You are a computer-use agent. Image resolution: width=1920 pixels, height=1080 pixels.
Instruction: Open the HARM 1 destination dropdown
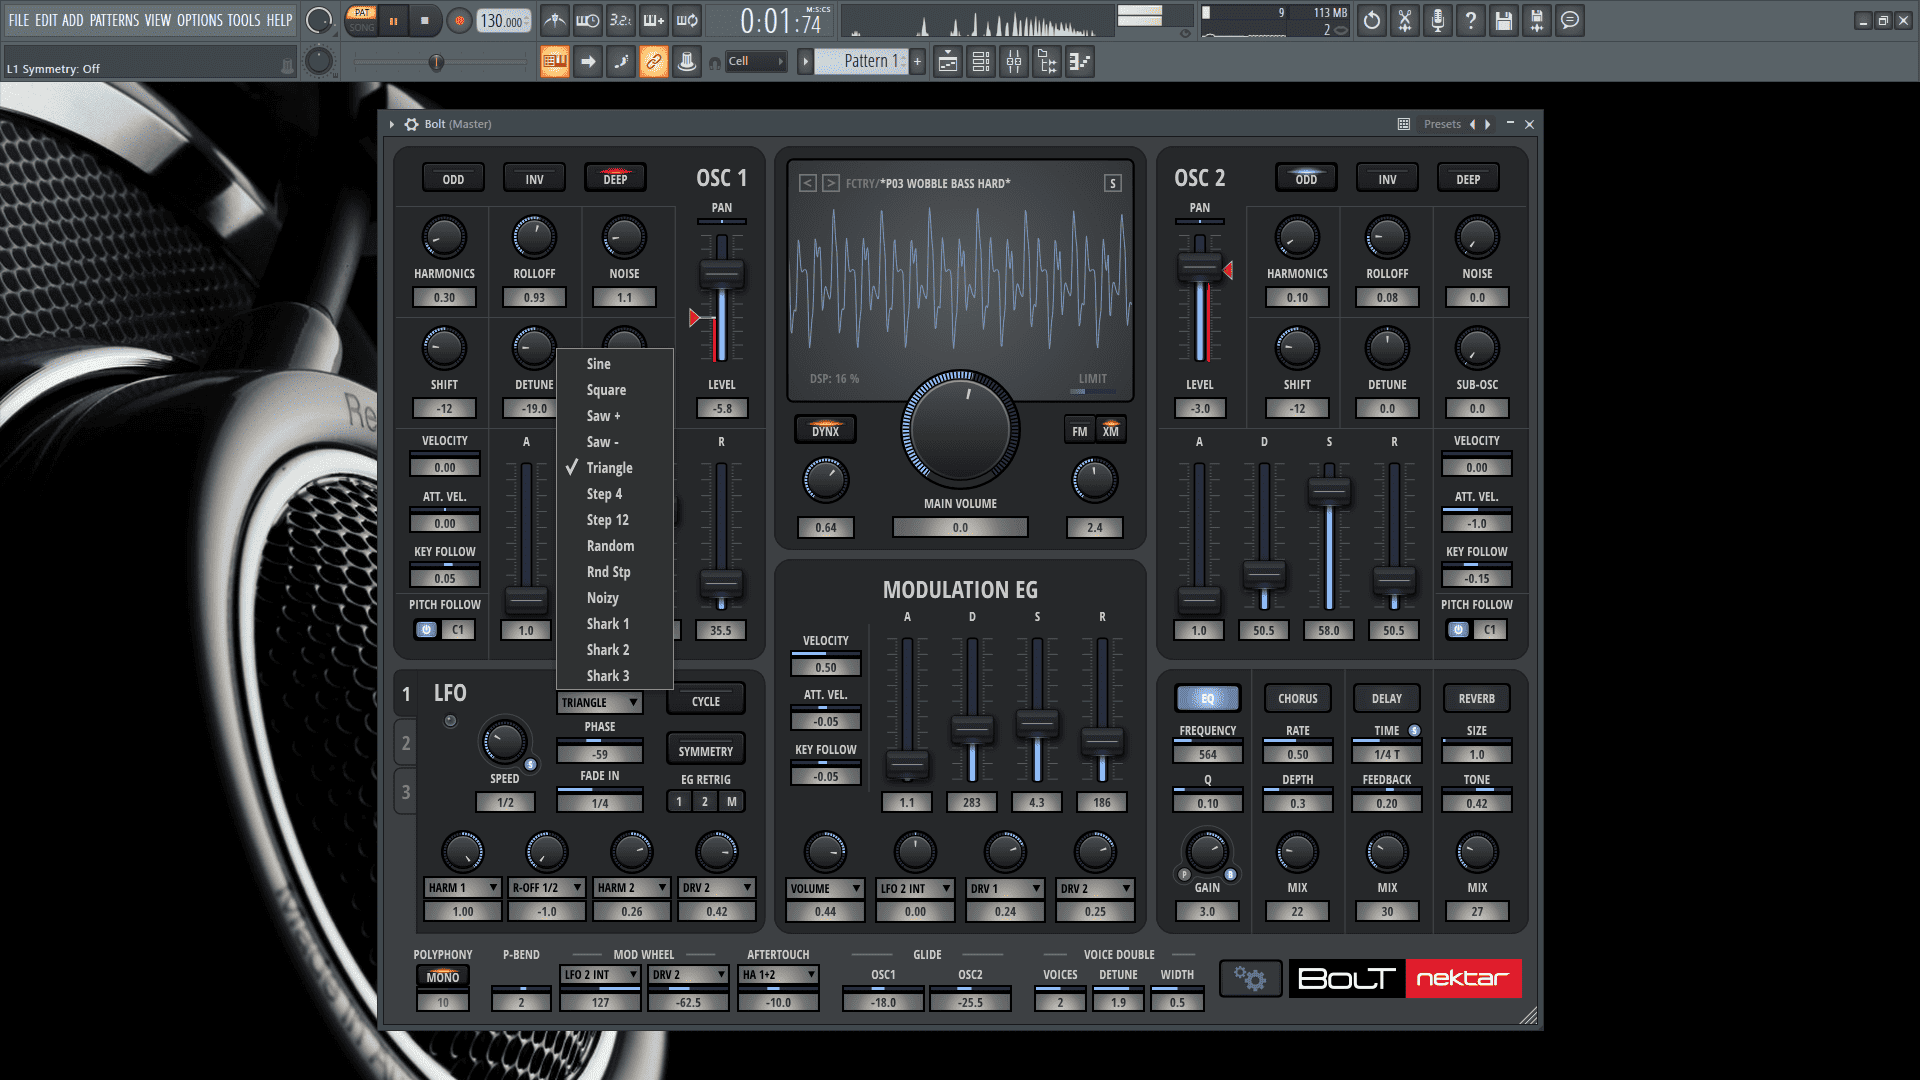point(463,888)
